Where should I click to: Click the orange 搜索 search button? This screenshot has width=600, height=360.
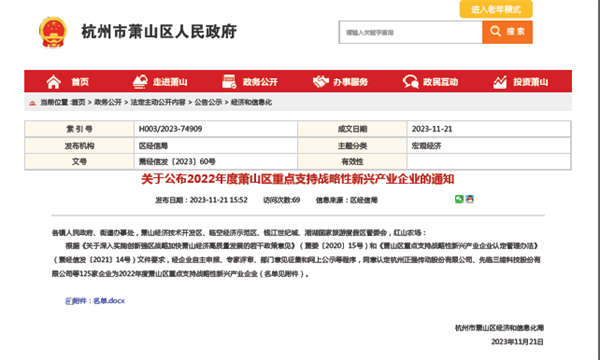click(507, 32)
